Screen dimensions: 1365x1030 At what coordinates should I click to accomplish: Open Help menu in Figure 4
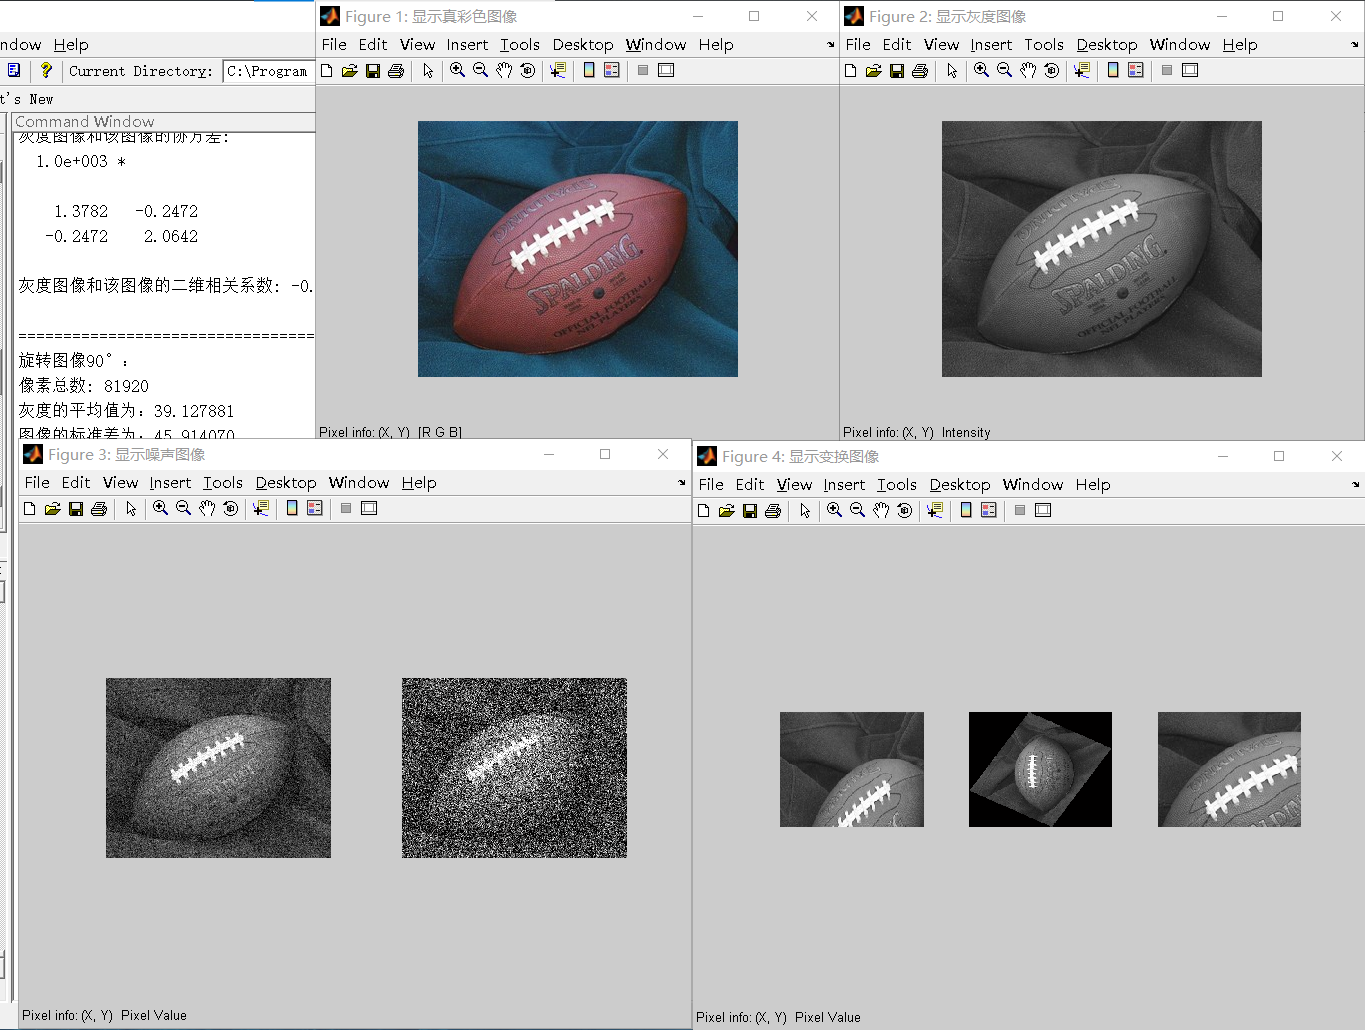(x=1093, y=485)
